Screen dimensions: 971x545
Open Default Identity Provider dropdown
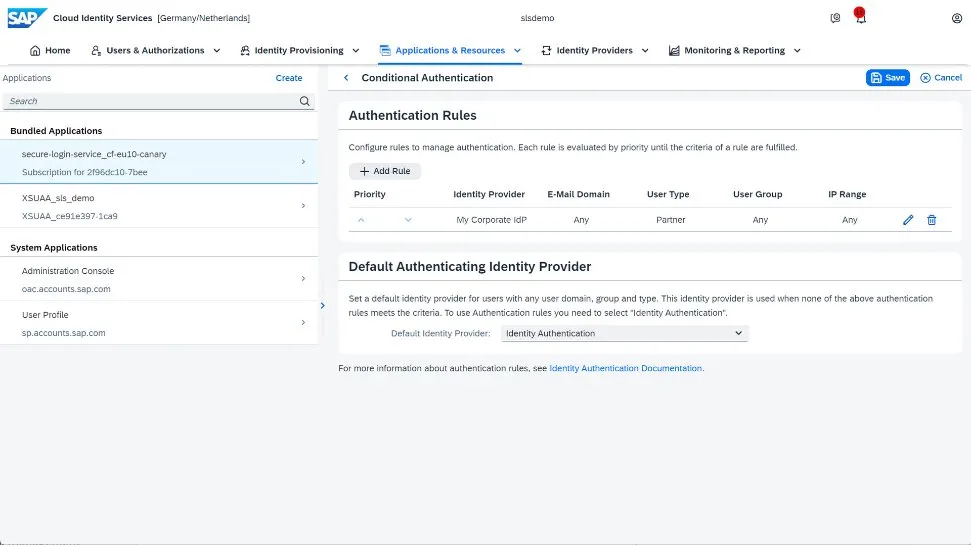tap(624, 334)
